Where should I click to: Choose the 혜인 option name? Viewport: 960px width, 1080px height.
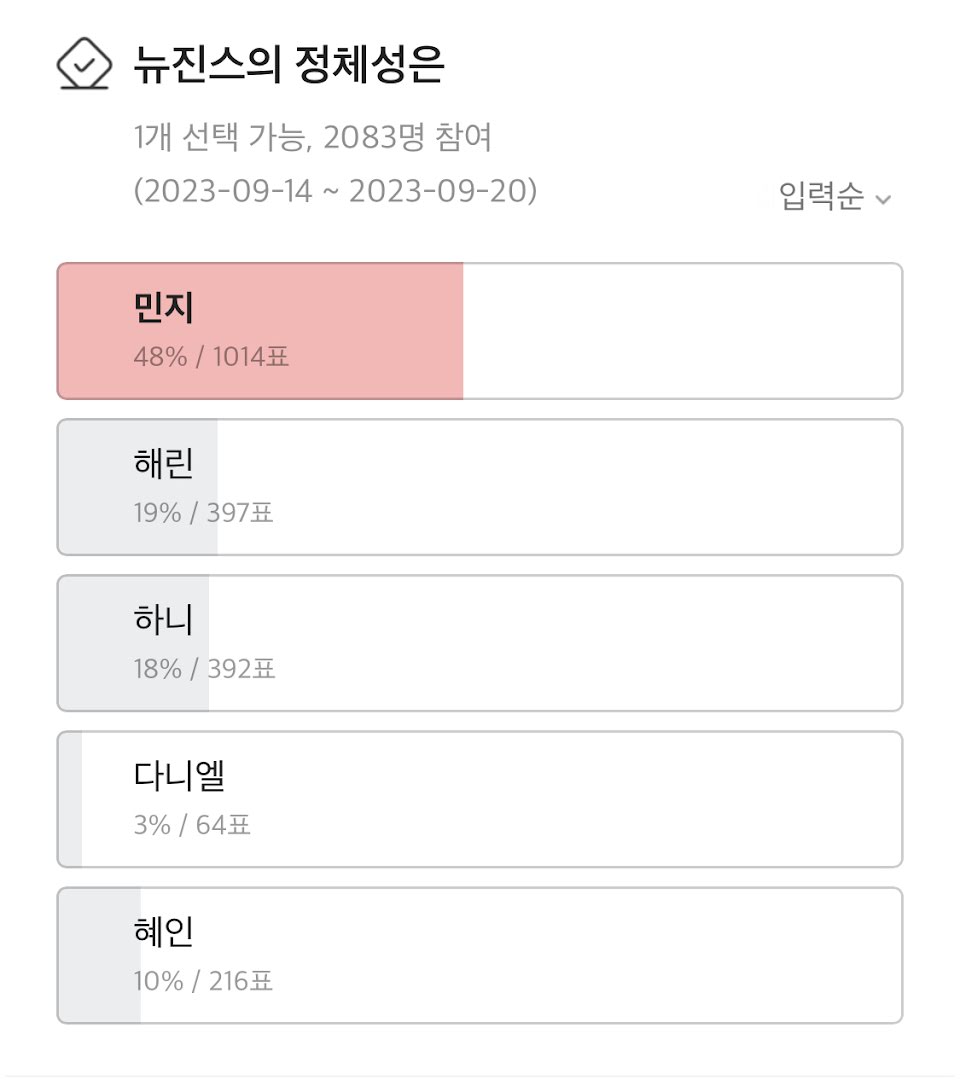click(x=163, y=932)
